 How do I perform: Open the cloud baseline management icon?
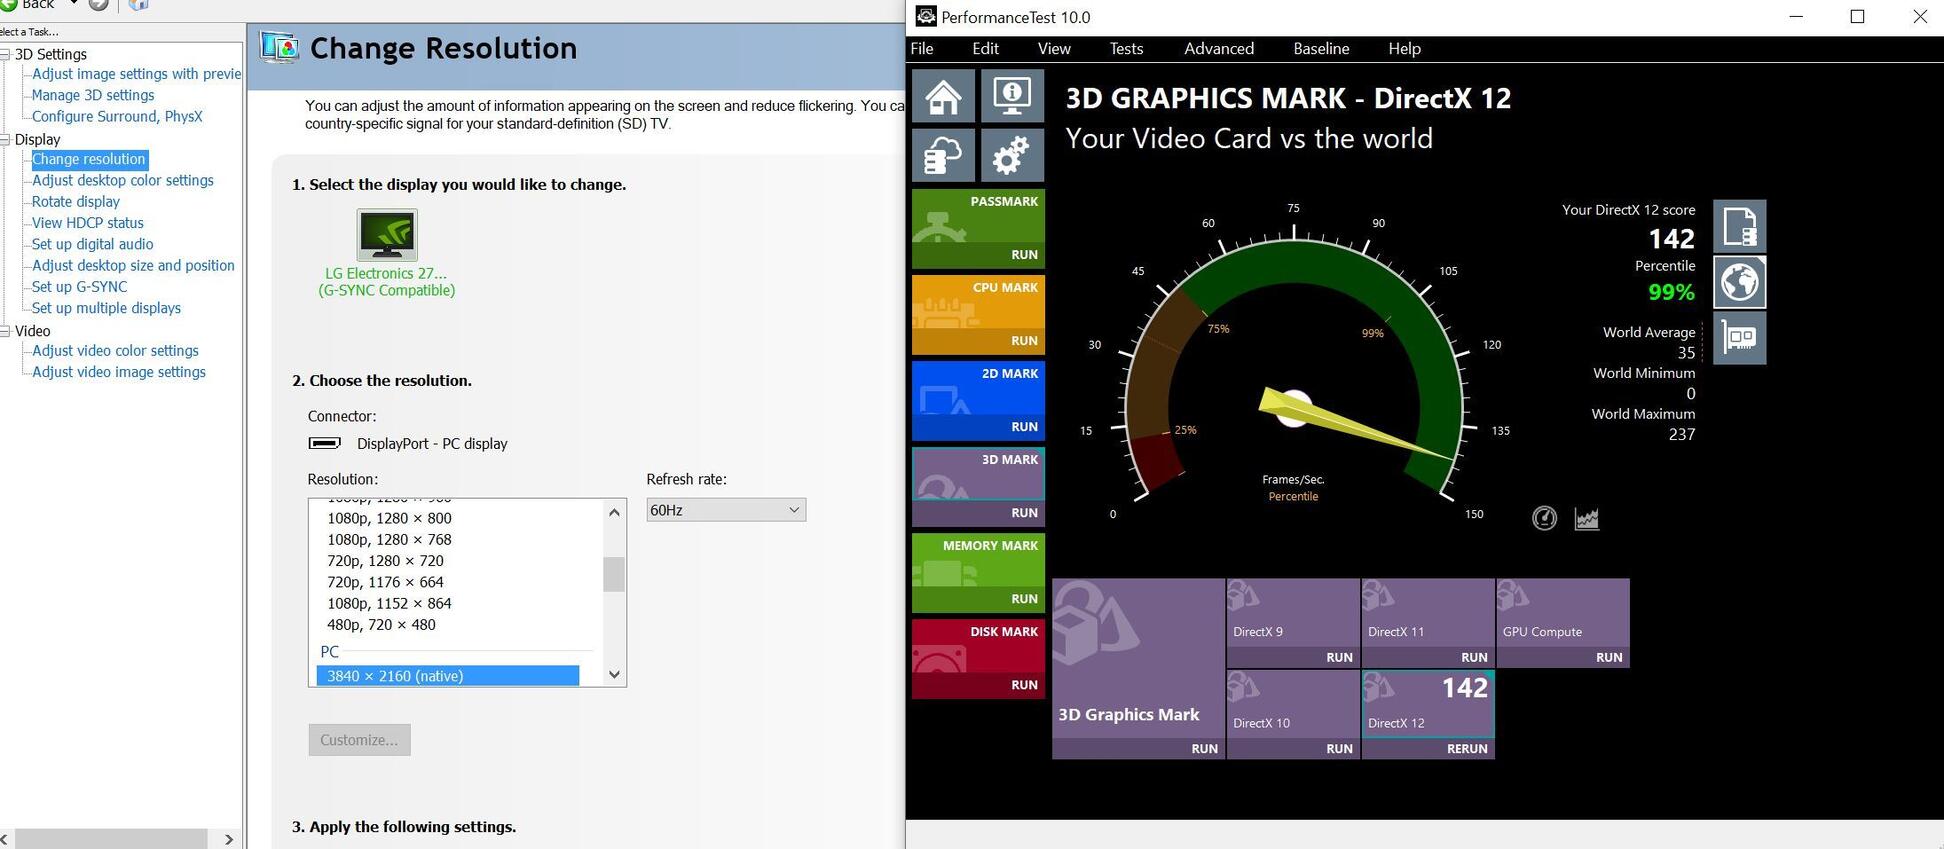943,155
